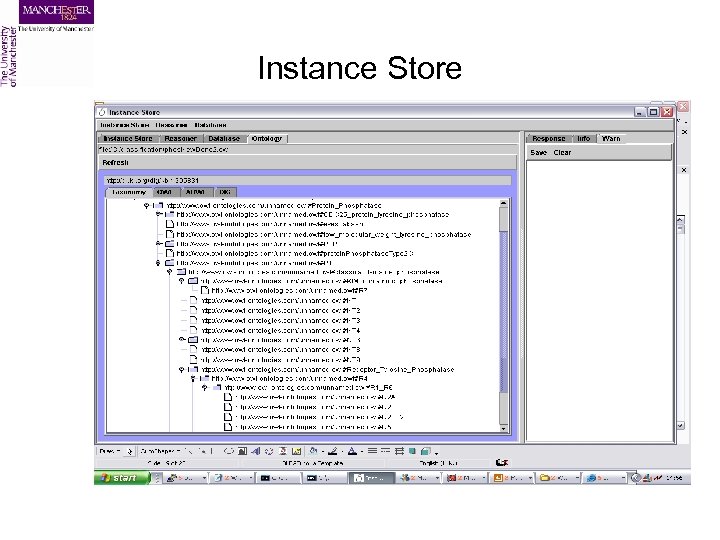Collapse the Receptor_Tyrosine_Phosphatase tree node
Screen dimensions: 720x540
click(x=182, y=370)
